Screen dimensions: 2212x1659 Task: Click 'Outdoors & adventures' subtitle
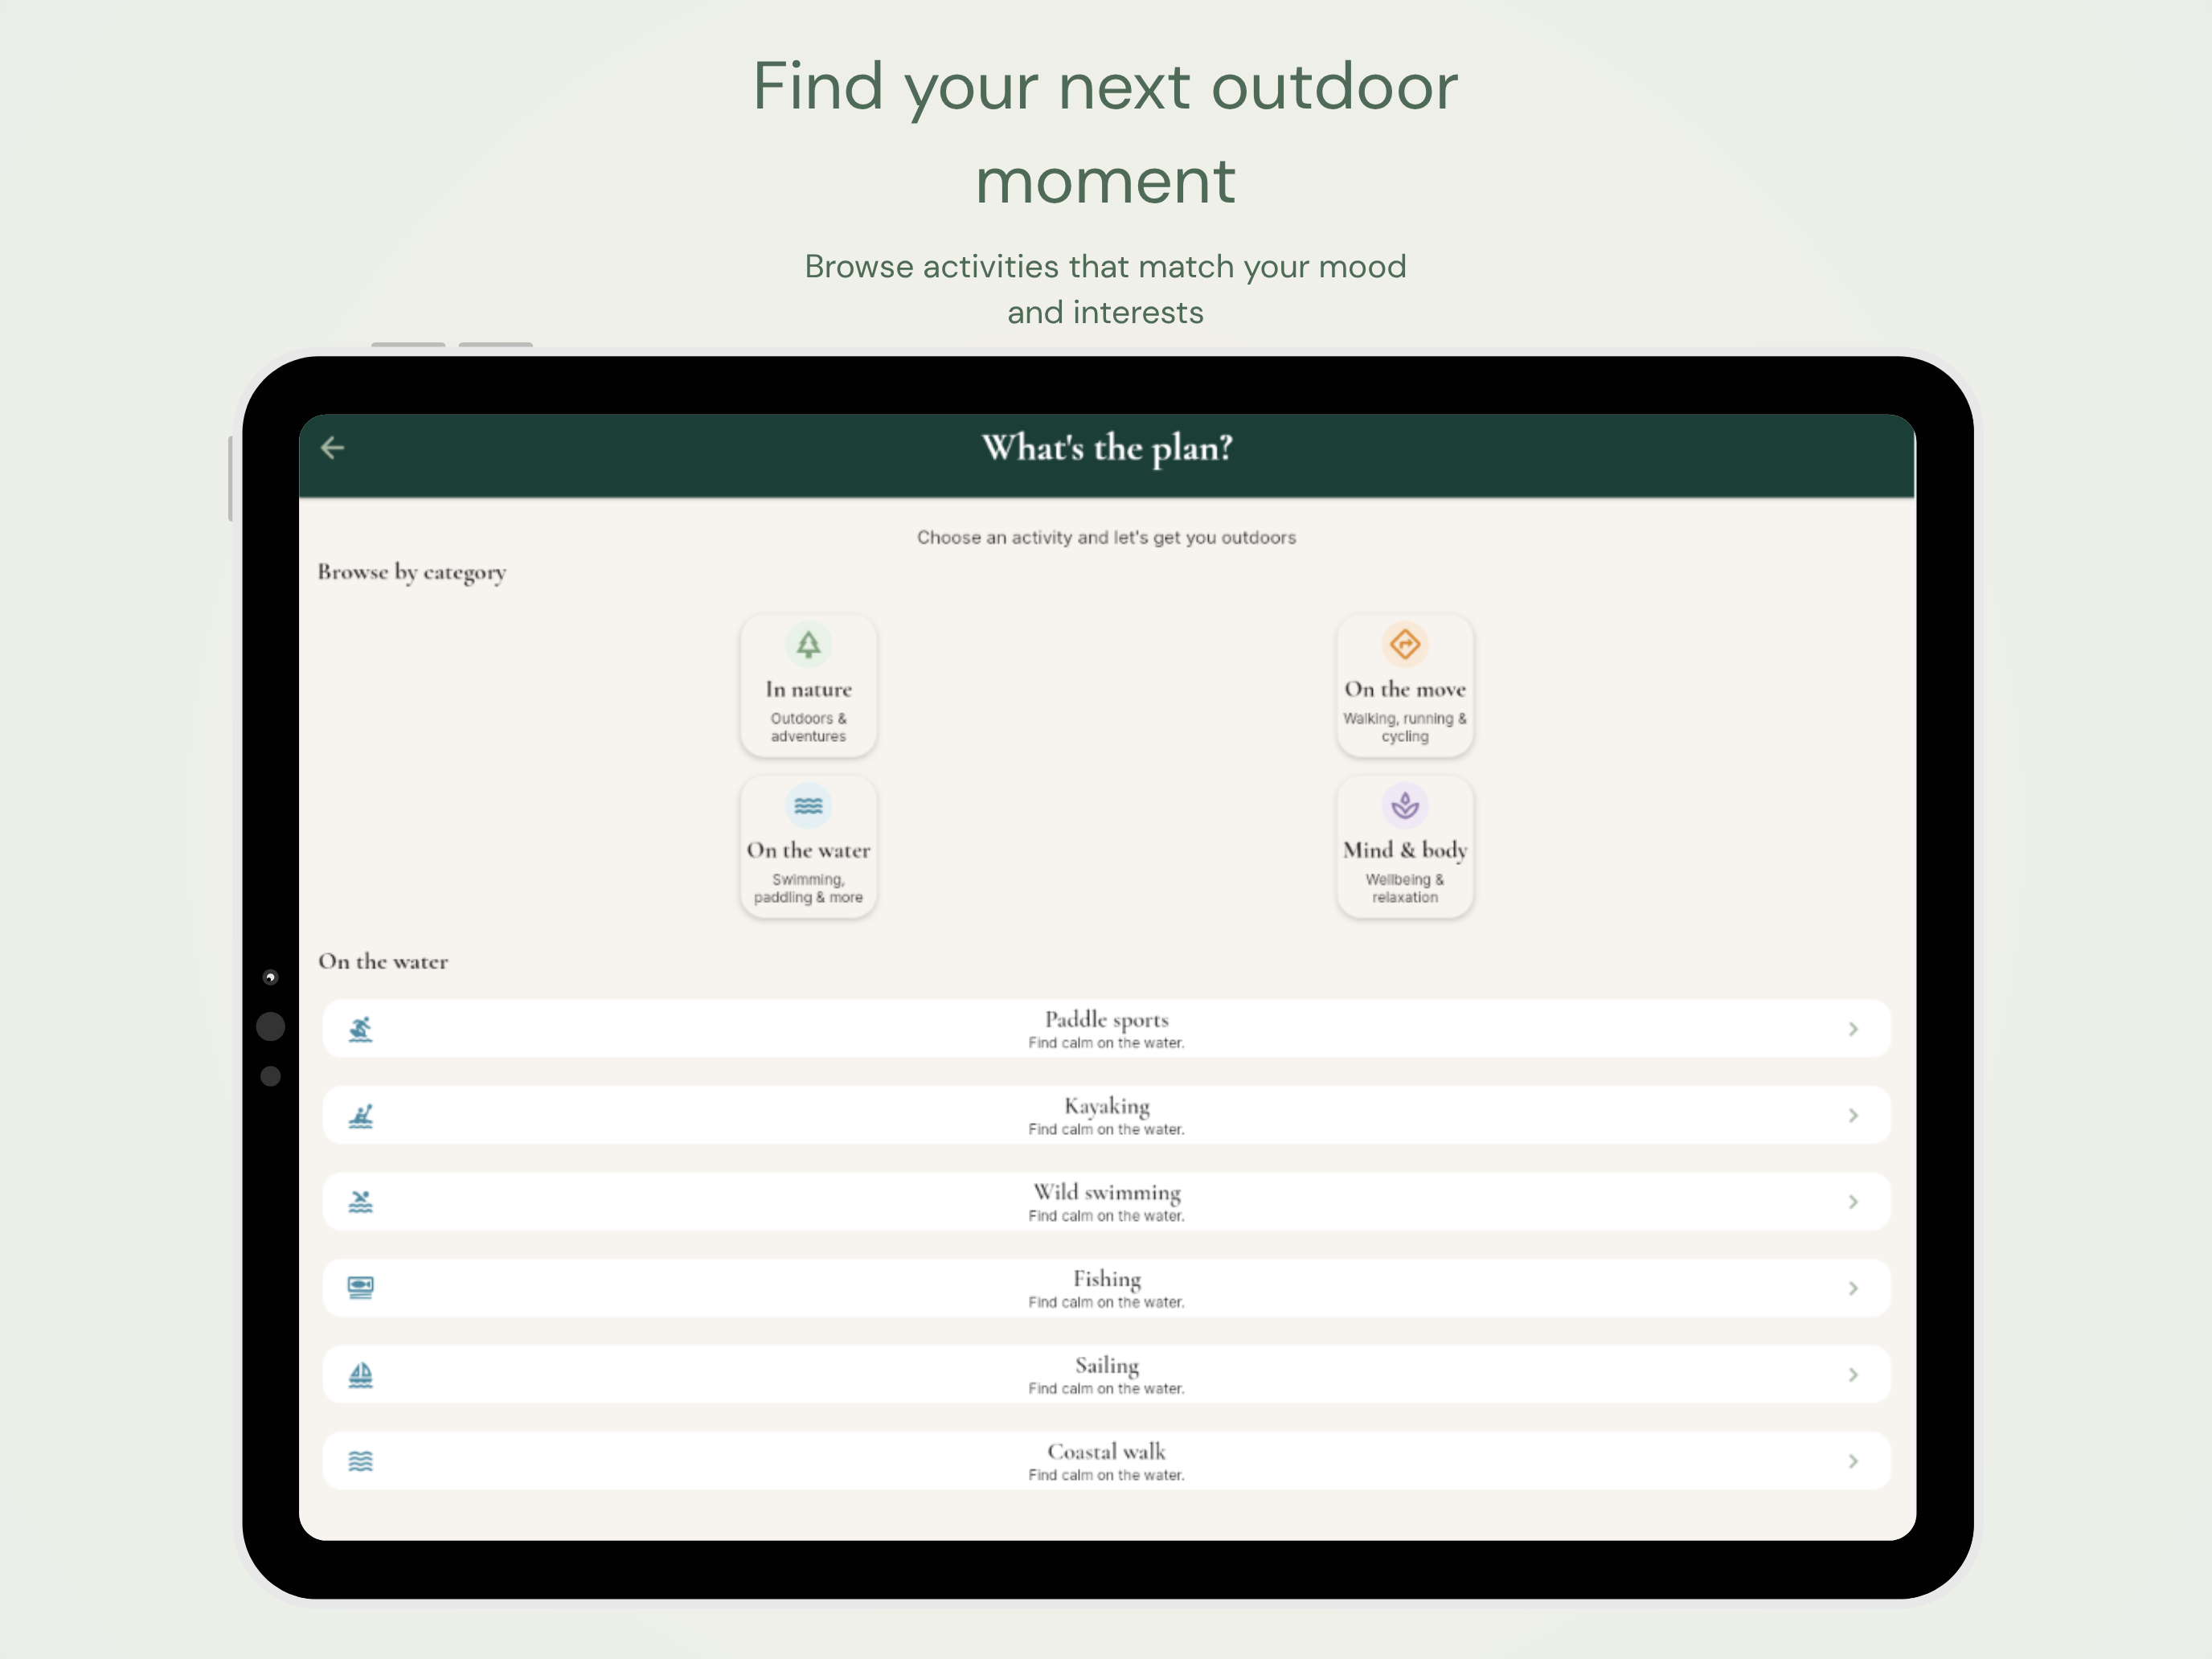808,727
